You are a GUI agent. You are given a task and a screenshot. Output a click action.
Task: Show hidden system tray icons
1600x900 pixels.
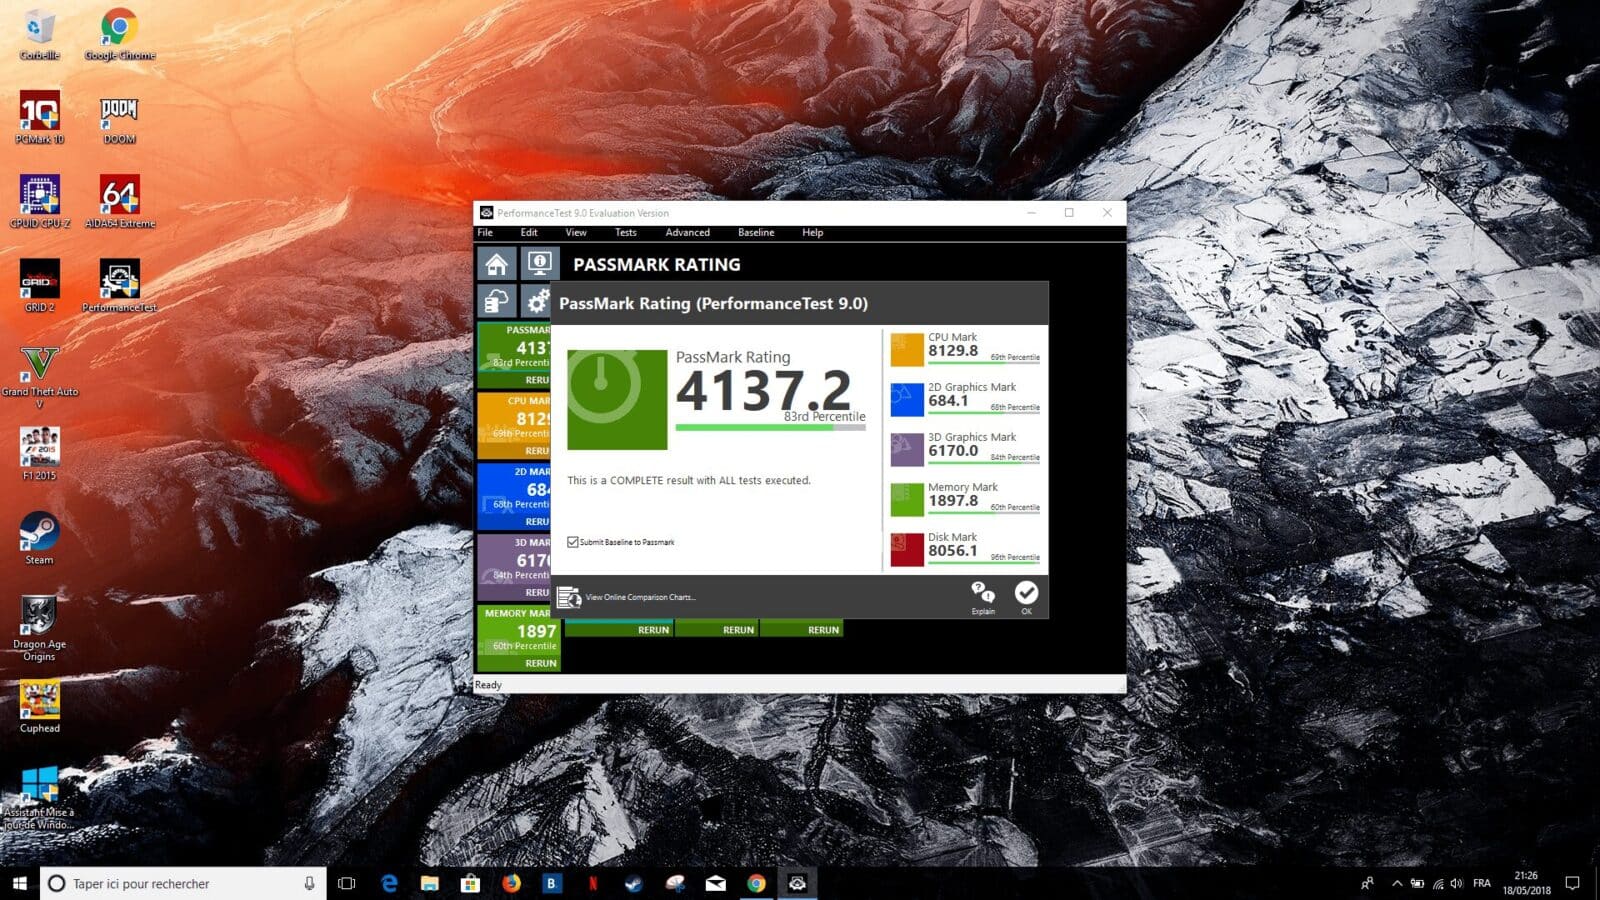coord(1397,883)
